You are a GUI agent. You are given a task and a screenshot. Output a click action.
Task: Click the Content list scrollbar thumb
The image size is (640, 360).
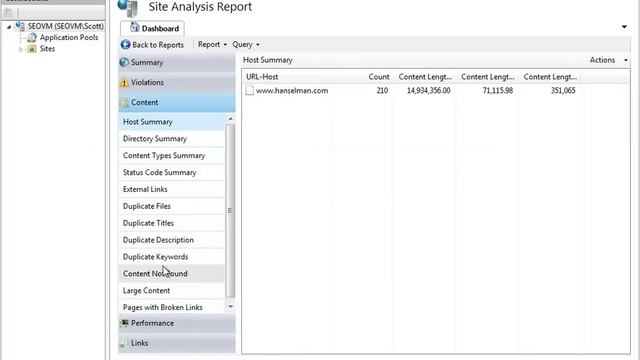pyautogui.click(x=230, y=211)
